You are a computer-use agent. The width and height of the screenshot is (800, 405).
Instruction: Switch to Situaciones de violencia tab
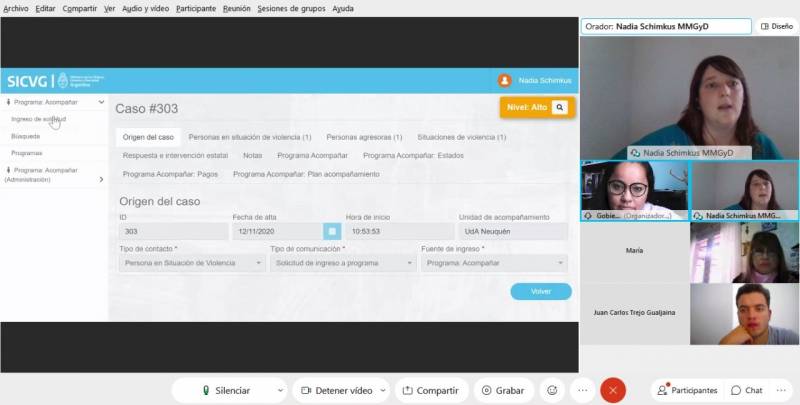click(x=462, y=137)
